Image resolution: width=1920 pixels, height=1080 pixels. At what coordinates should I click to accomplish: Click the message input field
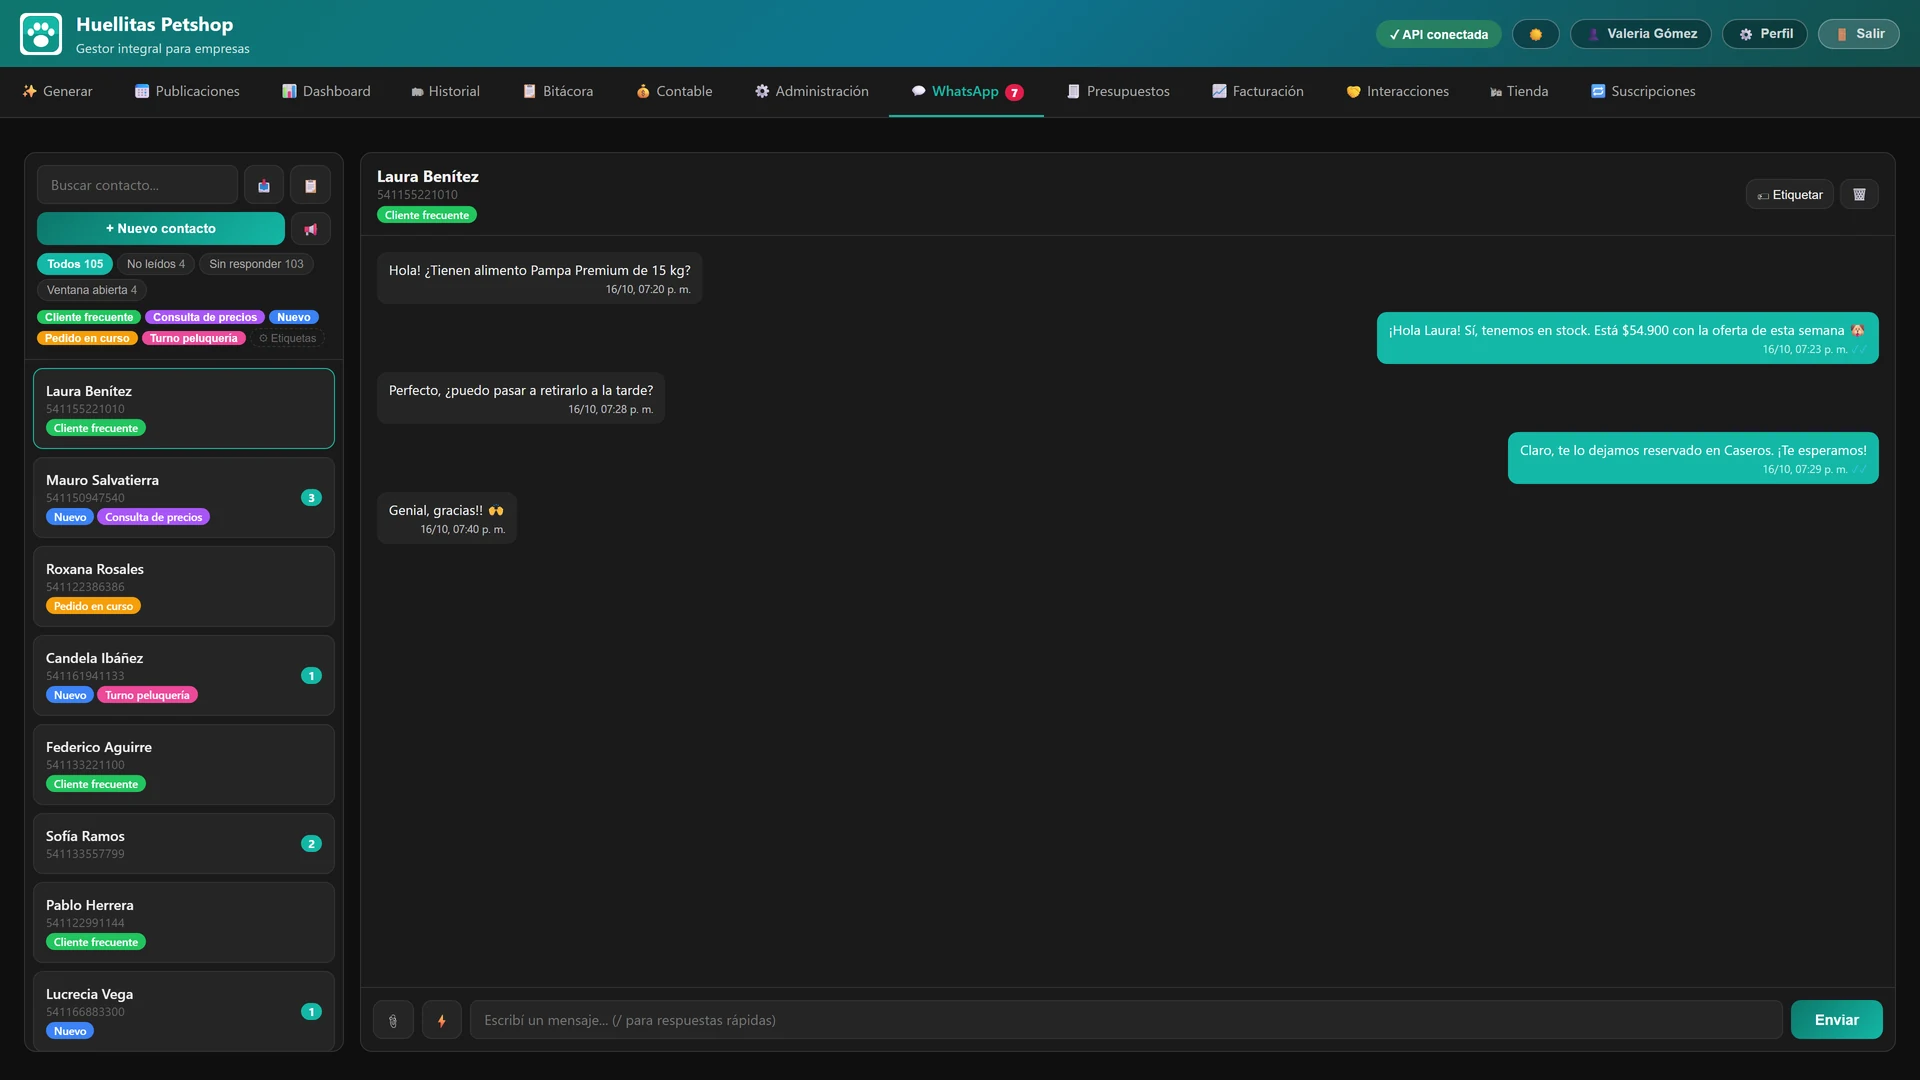click(x=1126, y=1020)
